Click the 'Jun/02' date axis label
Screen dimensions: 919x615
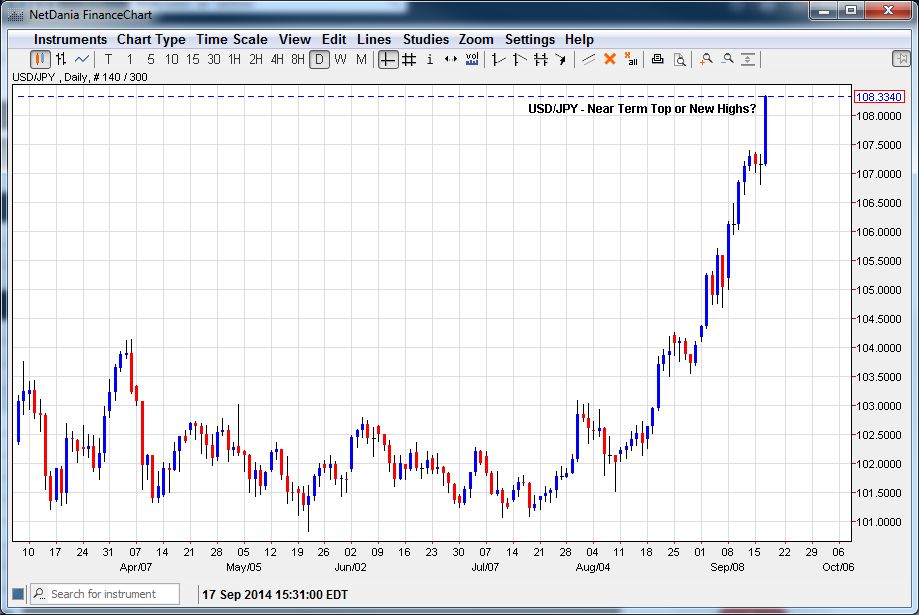click(350, 567)
